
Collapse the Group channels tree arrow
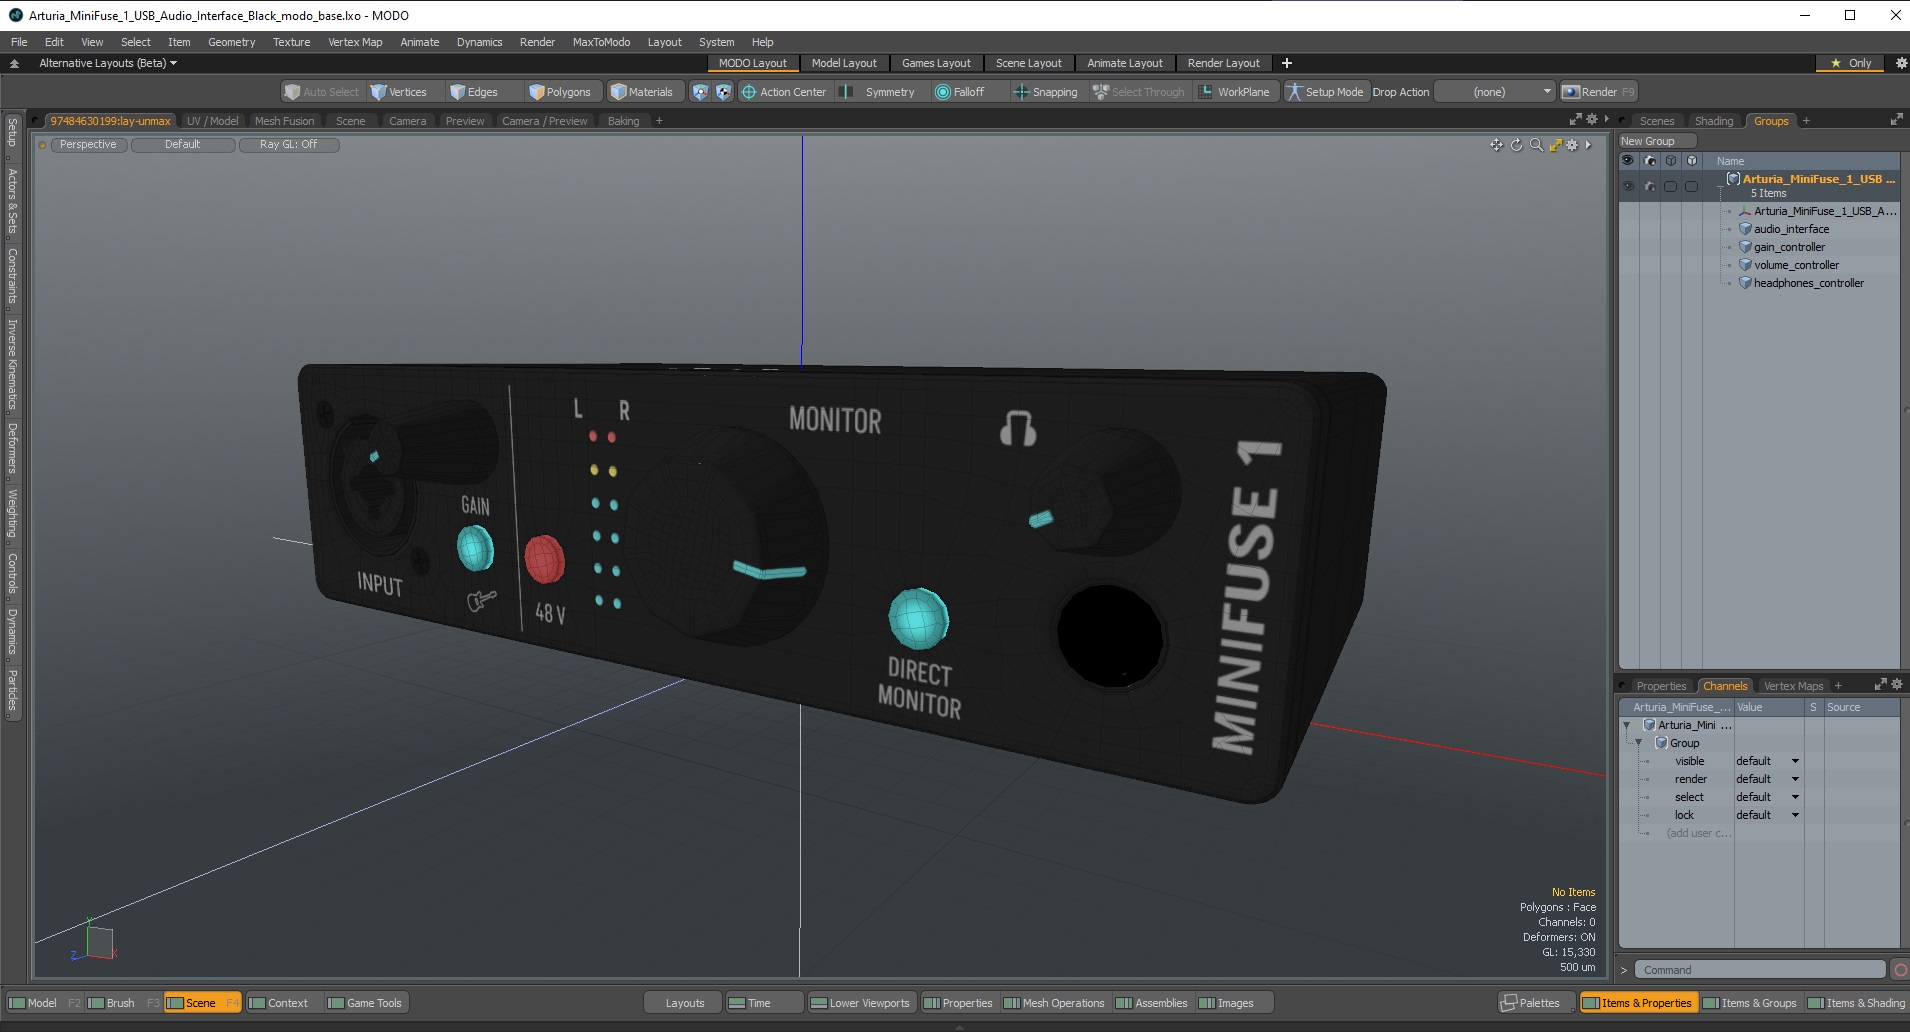click(x=1638, y=743)
